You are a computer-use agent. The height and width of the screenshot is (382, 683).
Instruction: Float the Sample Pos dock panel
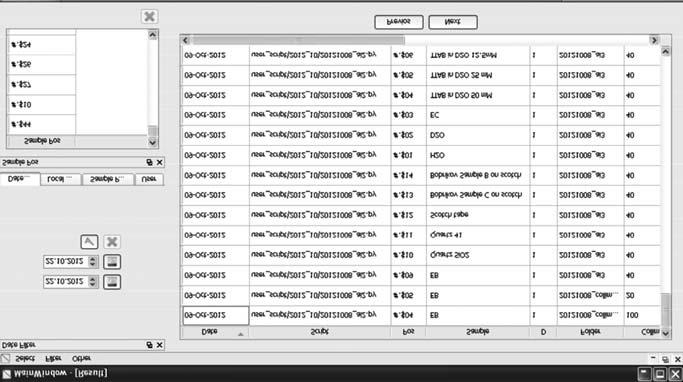149,162
